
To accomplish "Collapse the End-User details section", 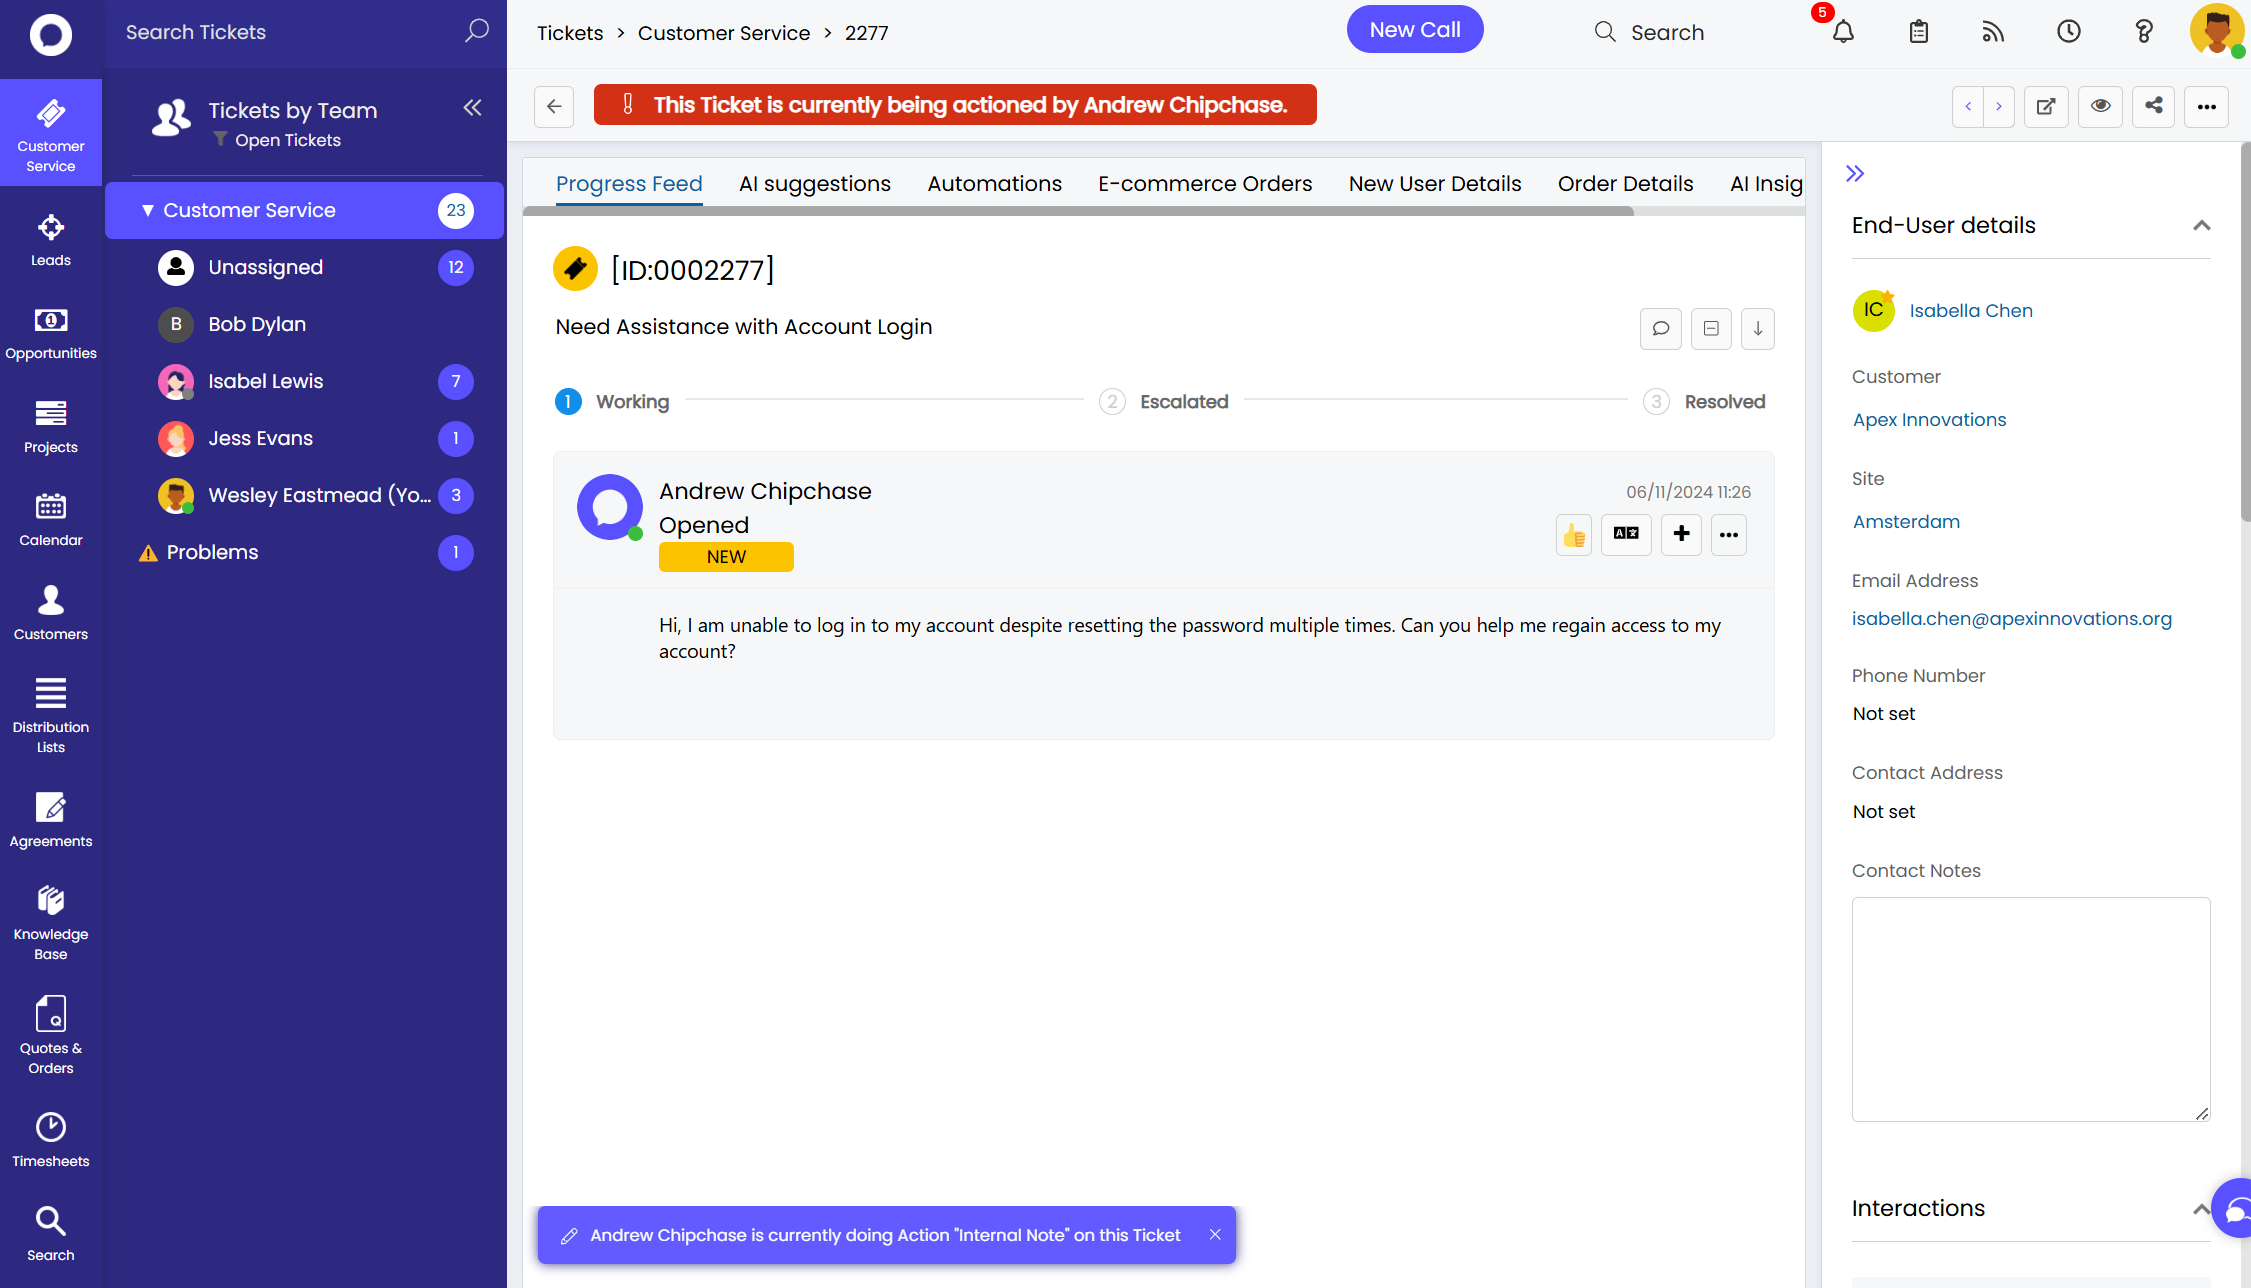I will pyautogui.click(x=2201, y=226).
